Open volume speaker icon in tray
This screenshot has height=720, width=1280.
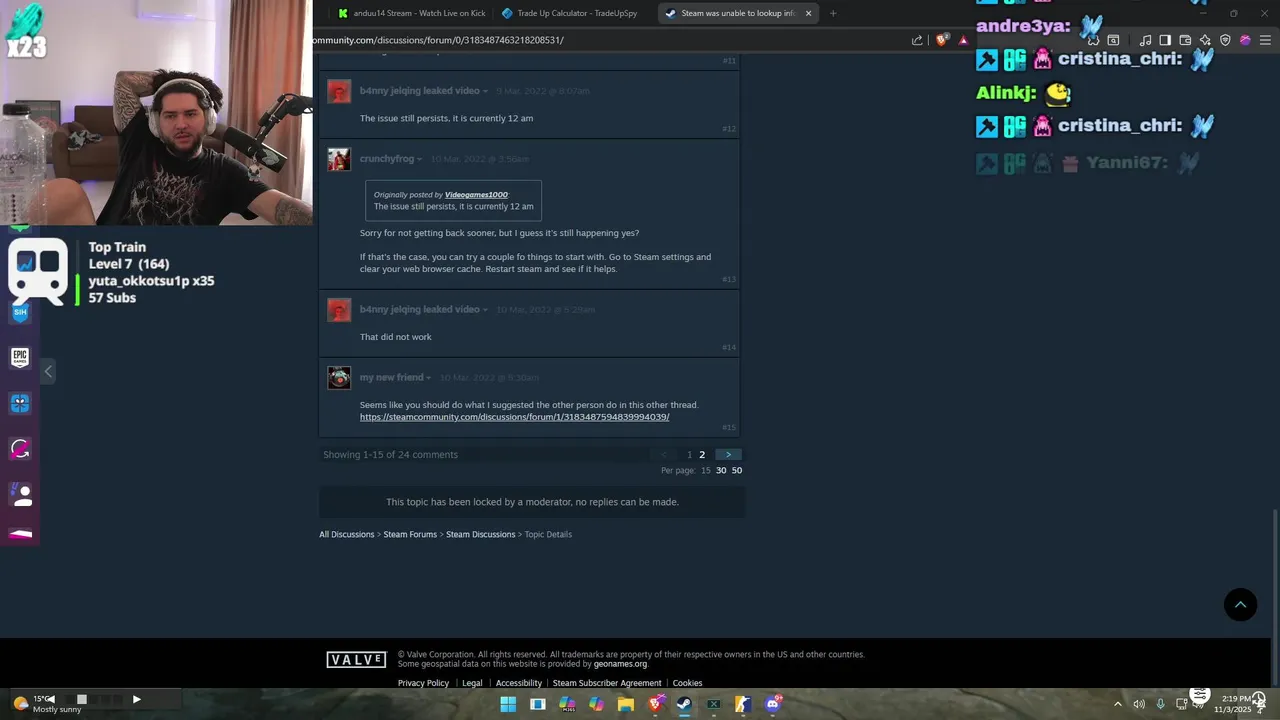click(x=1139, y=704)
